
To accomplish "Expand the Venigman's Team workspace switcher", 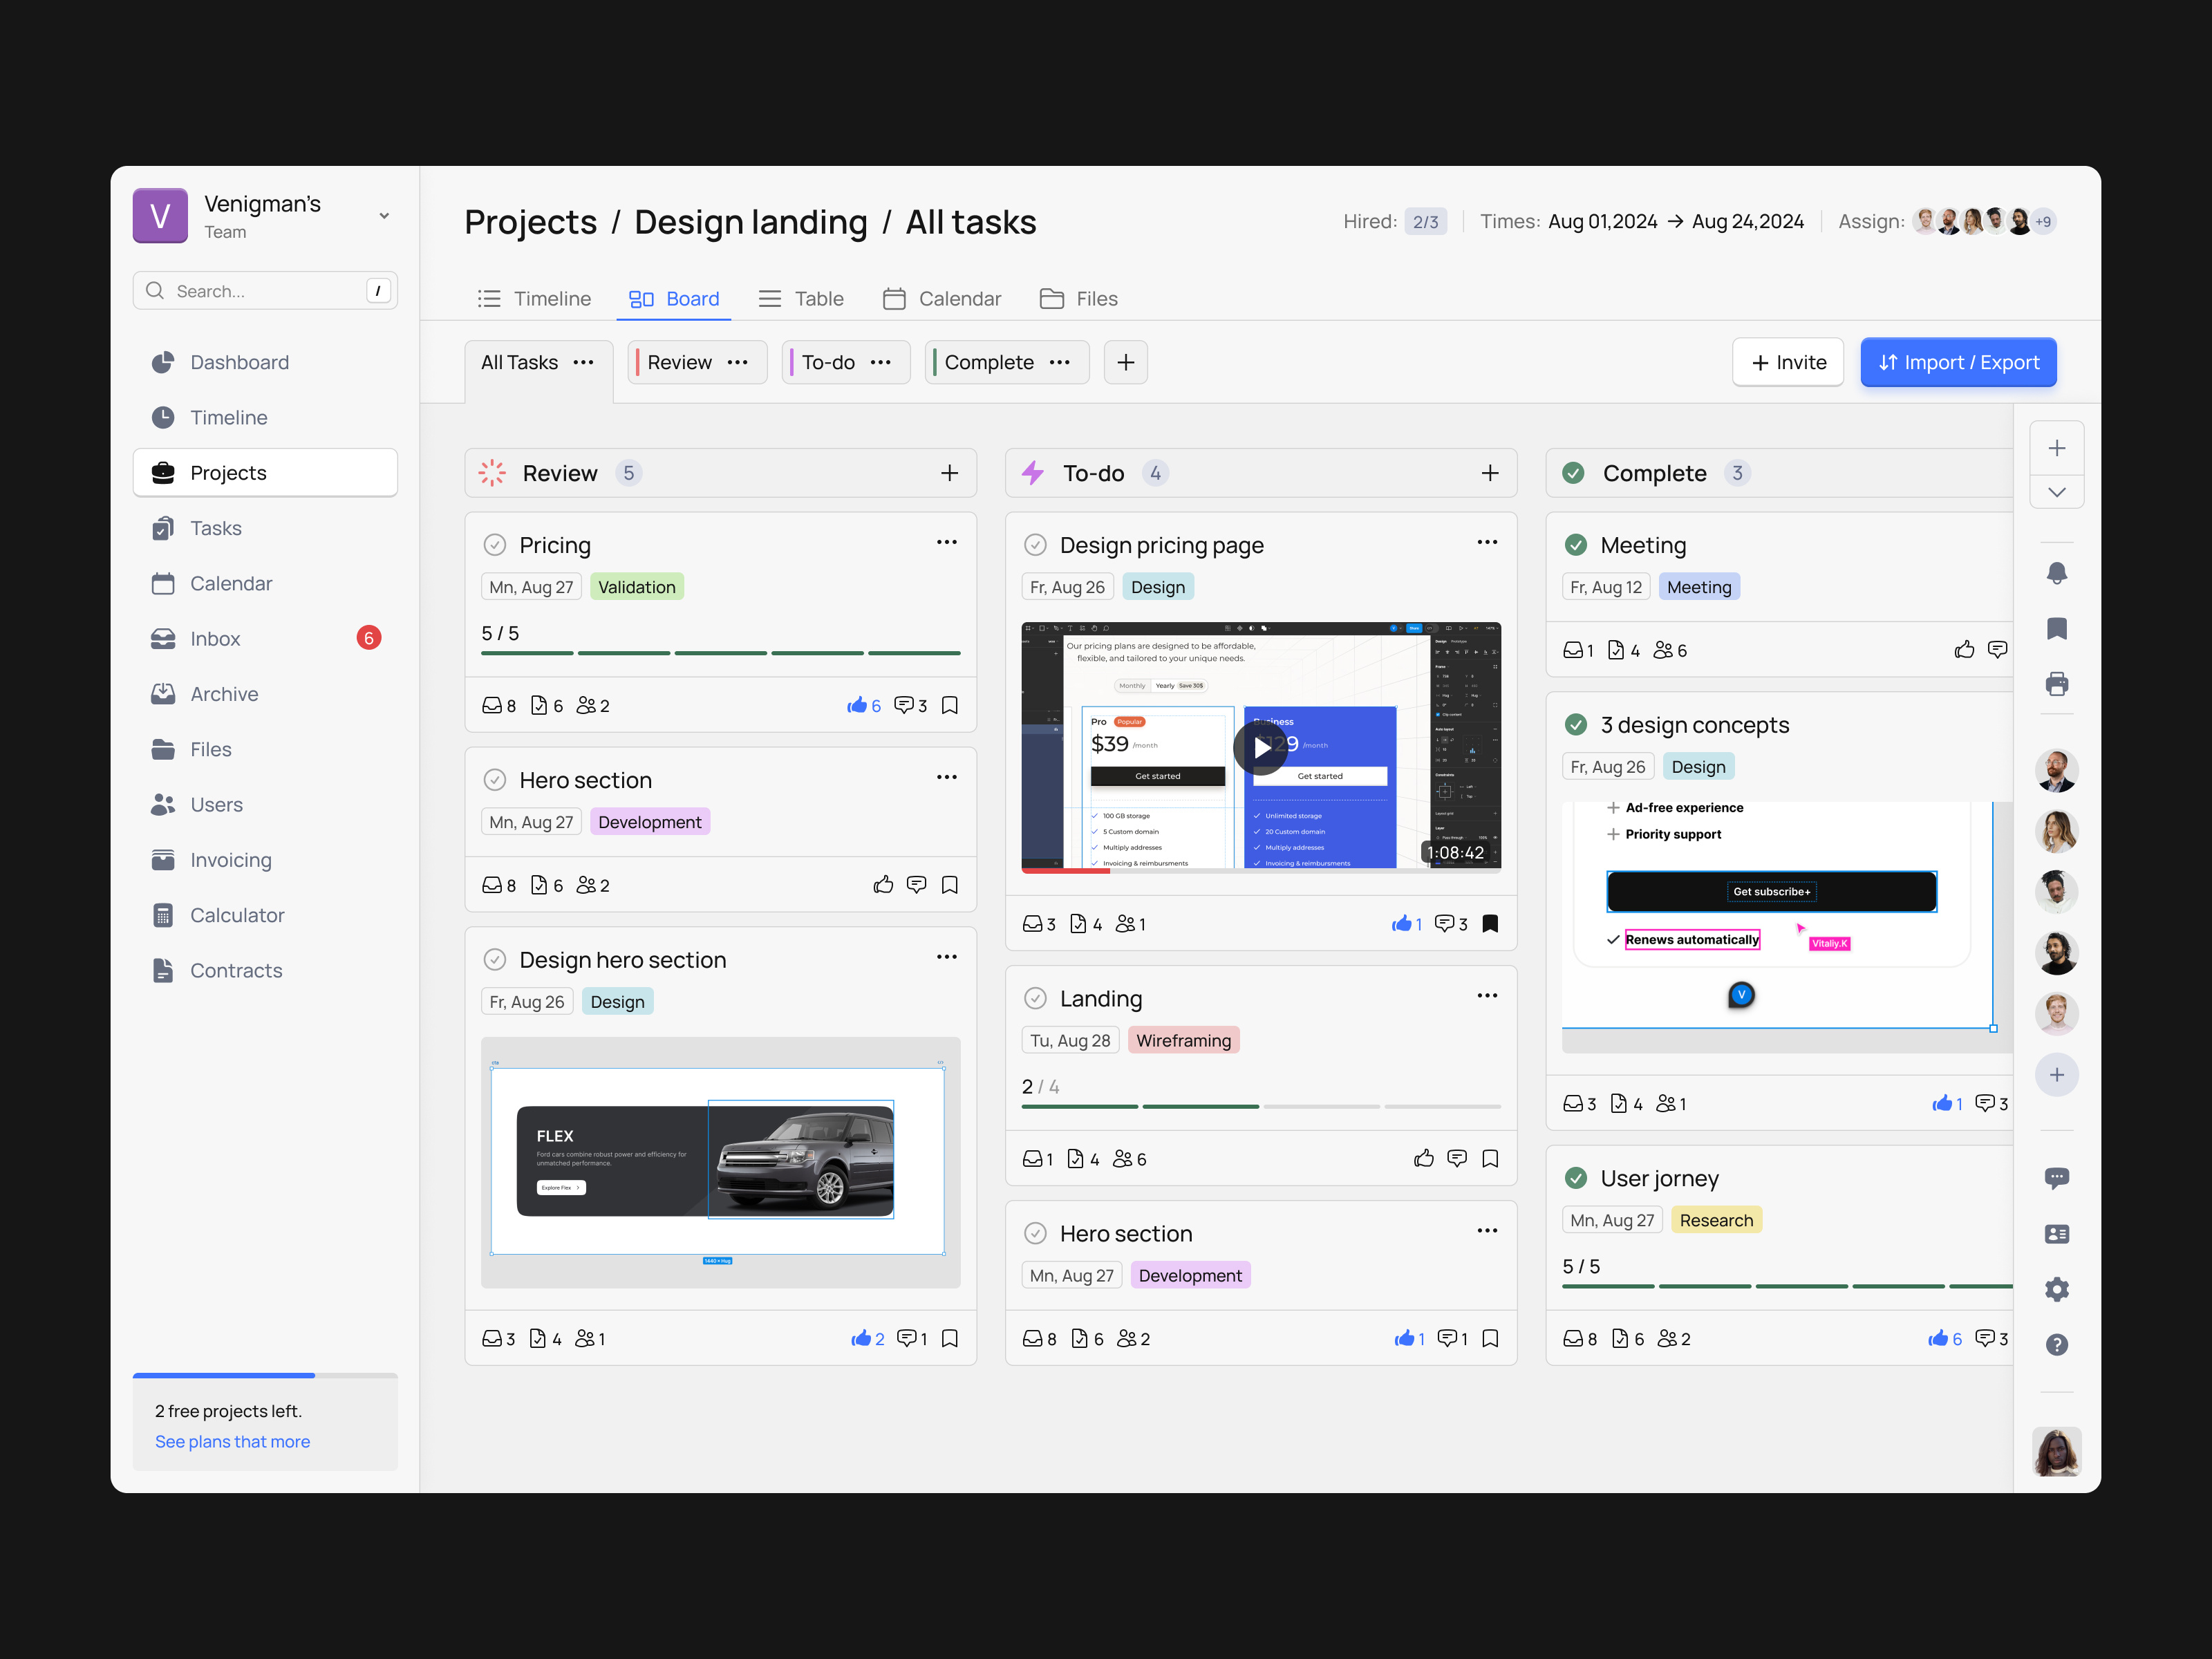I will coord(384,215).
